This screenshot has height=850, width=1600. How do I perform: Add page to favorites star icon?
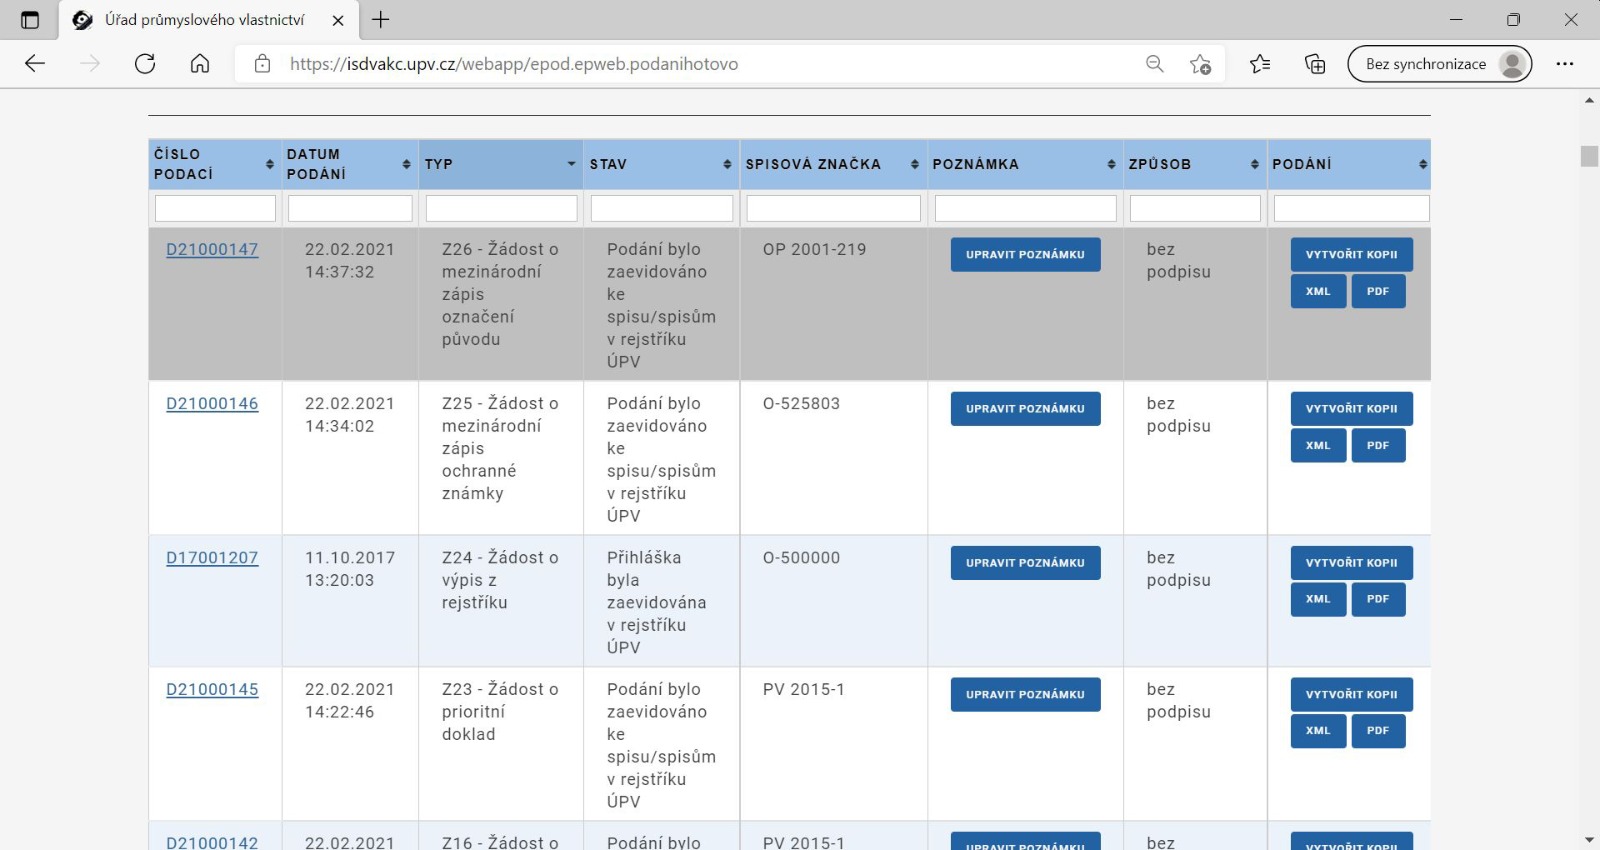point(1200,64)
